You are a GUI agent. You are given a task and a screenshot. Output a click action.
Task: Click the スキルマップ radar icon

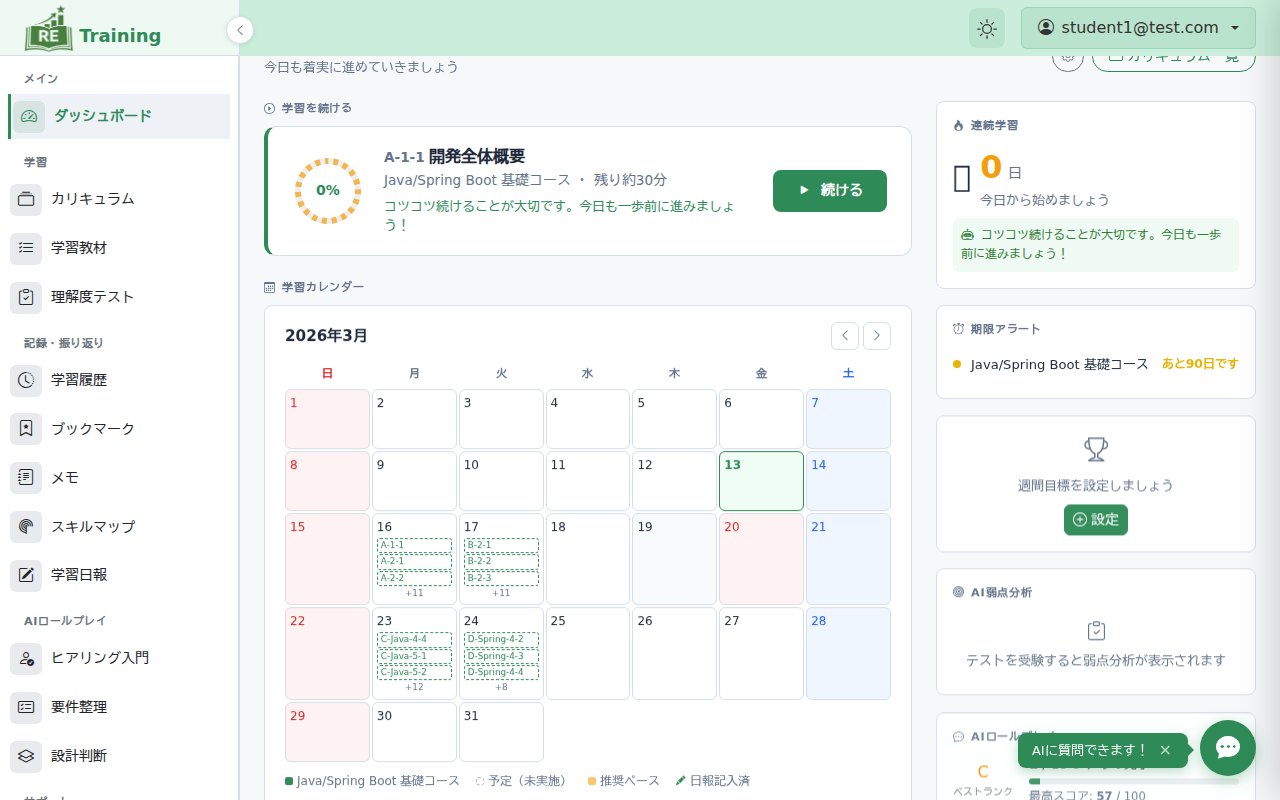[26, 527]
